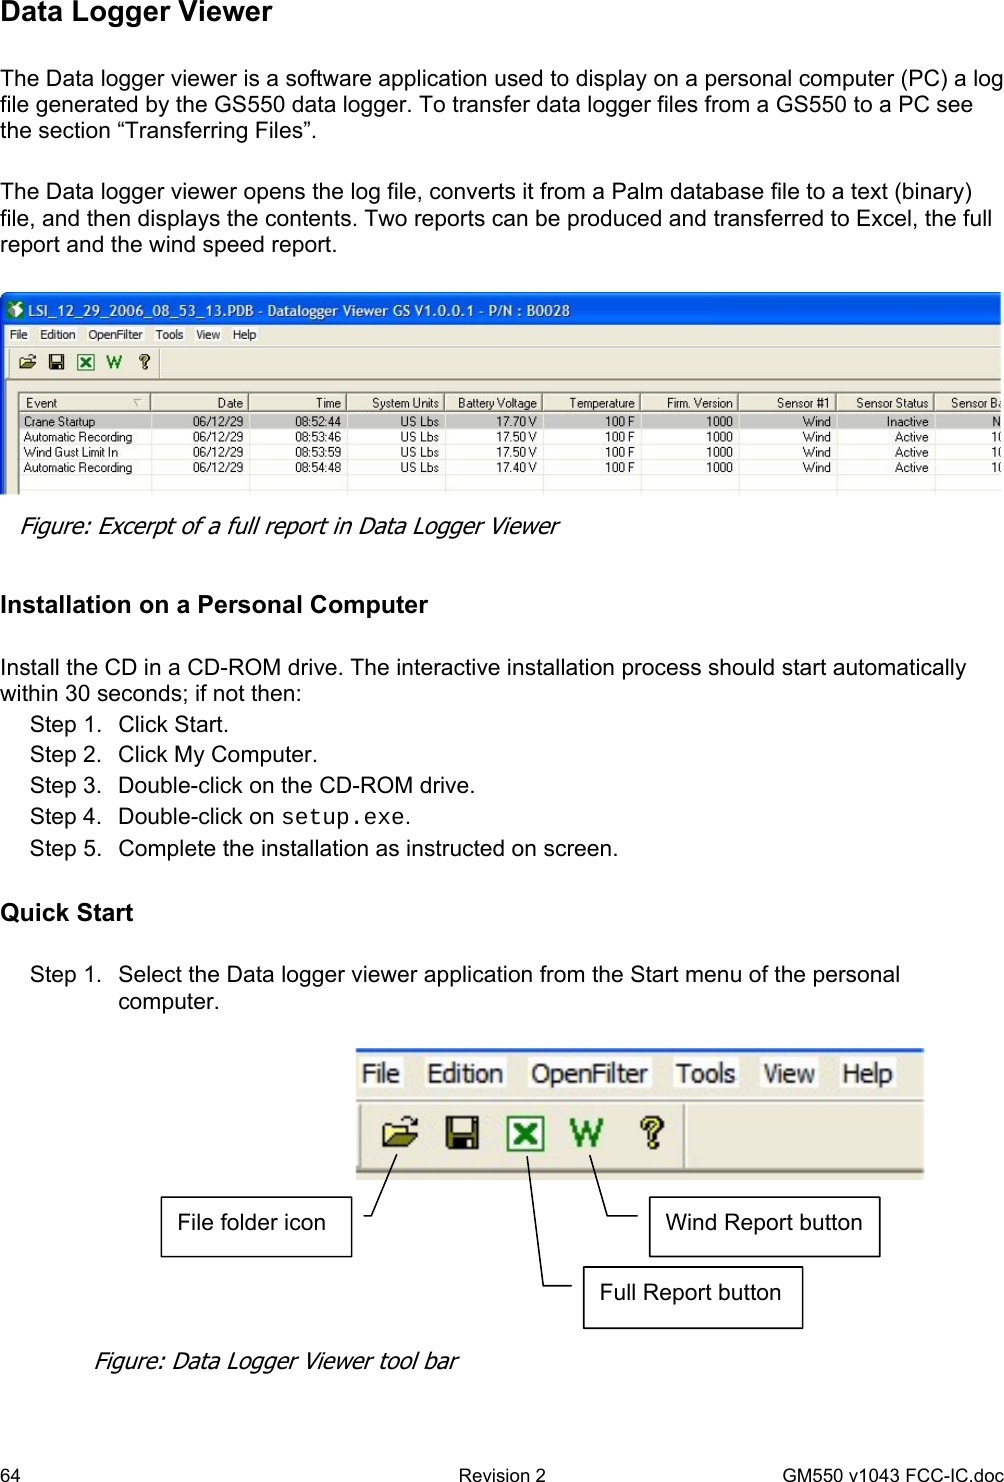1004x1482 pixels.
Task: Open the Edition menu in the enlarged toolbar figure
Action: coord(465,1074)
